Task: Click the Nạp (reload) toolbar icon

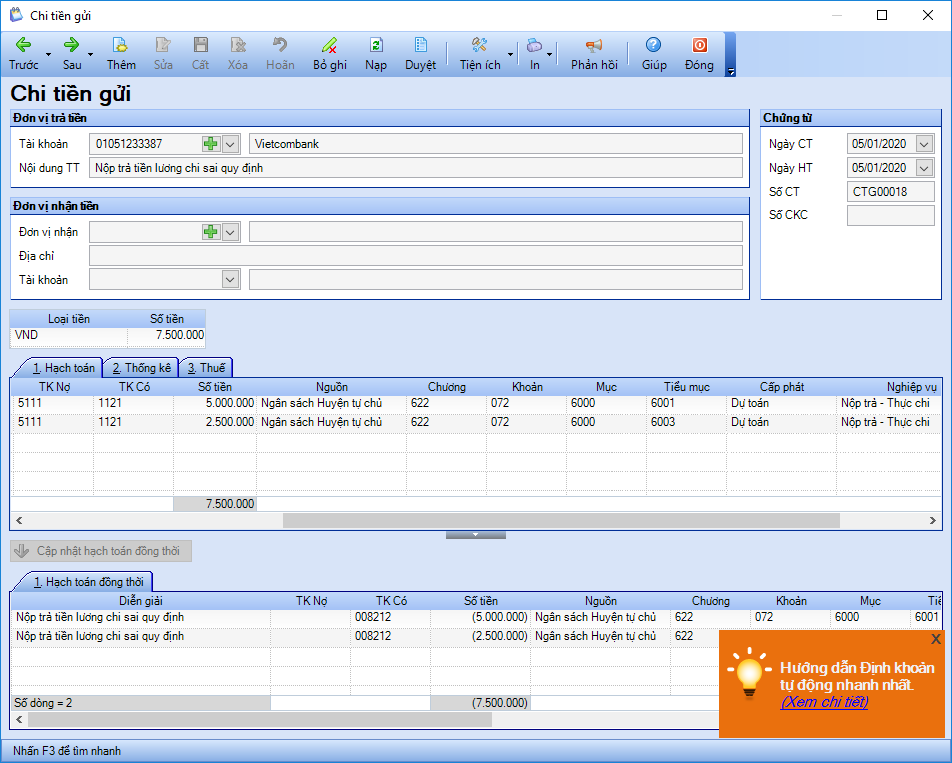Action: 376,46
